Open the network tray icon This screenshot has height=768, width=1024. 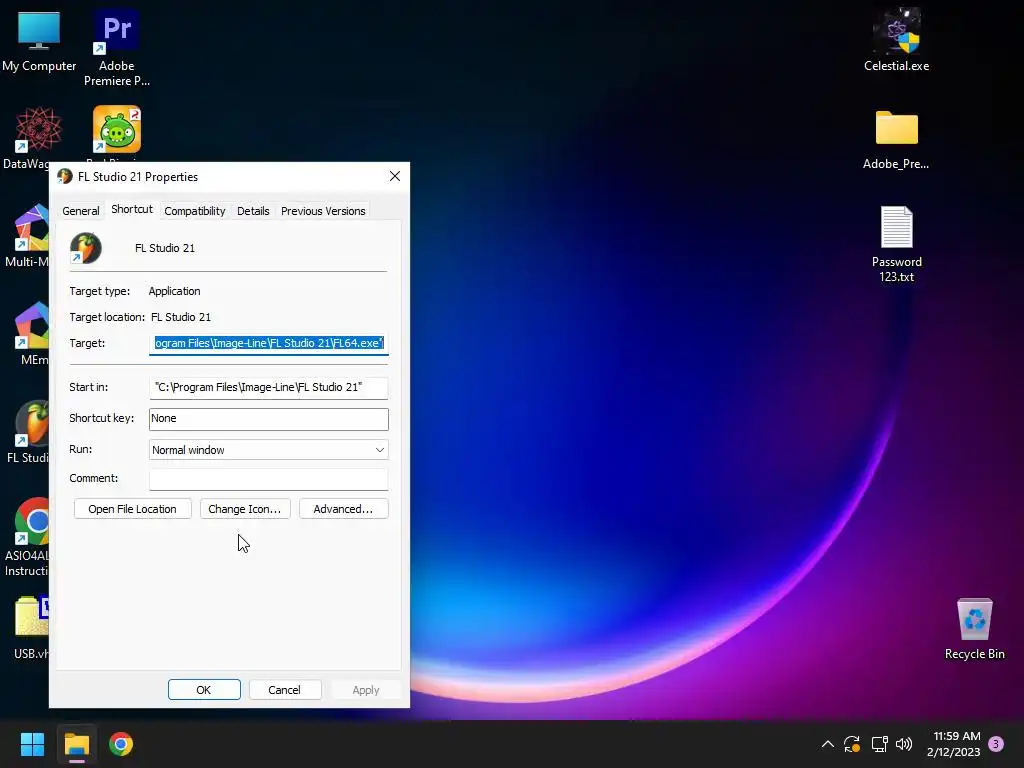pos(879,744)
